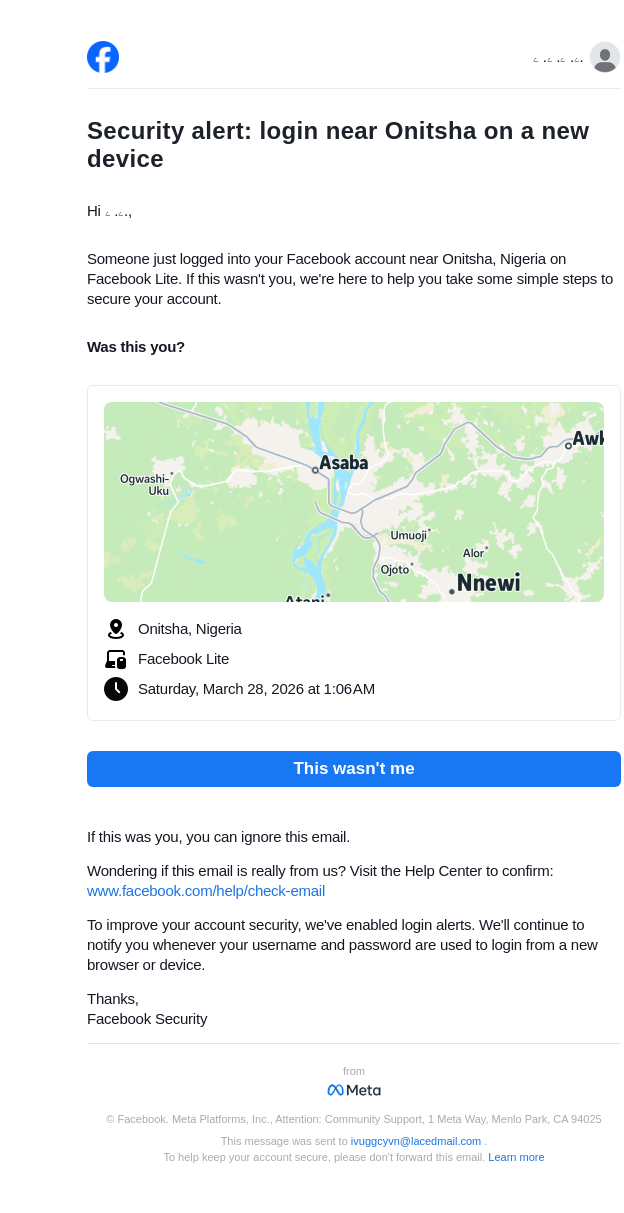624x1213 pixels.
Task: Click the Asaba label on map
Action: click(344, 463)
